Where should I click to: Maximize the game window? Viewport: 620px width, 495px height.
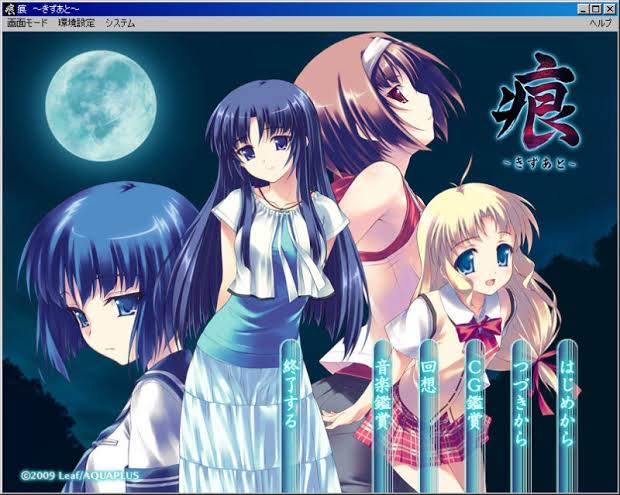[x=596, y=8]
